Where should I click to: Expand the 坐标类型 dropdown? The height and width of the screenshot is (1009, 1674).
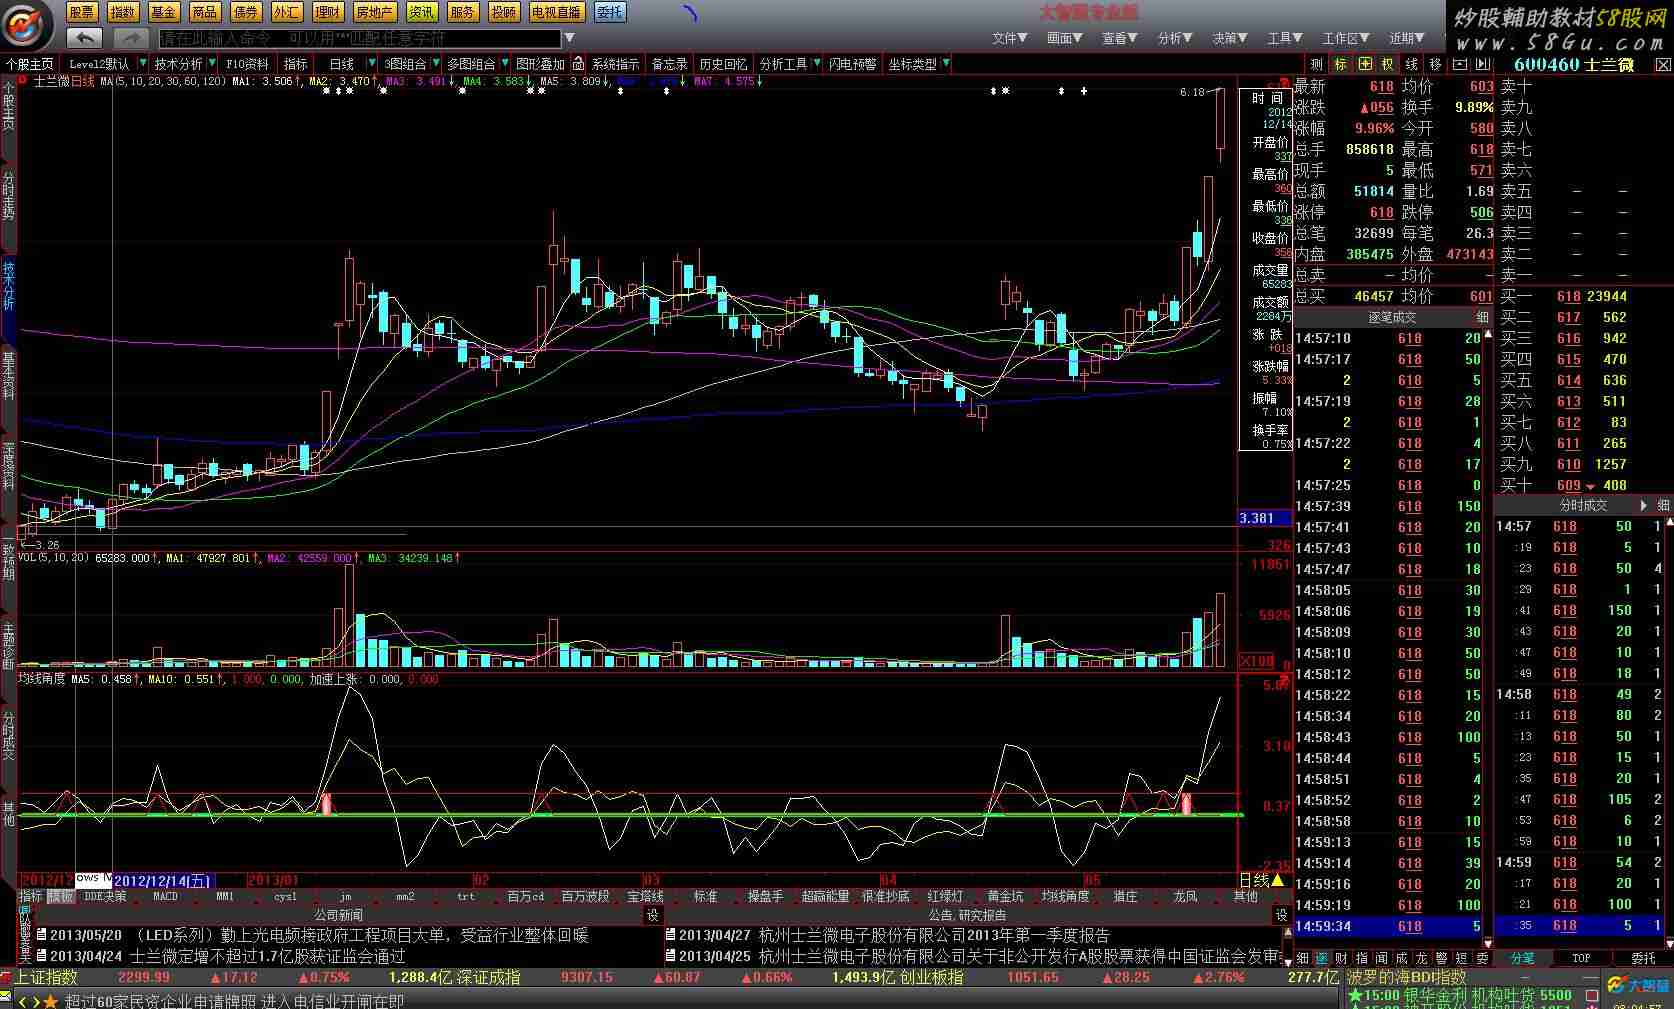click(945, 64)
